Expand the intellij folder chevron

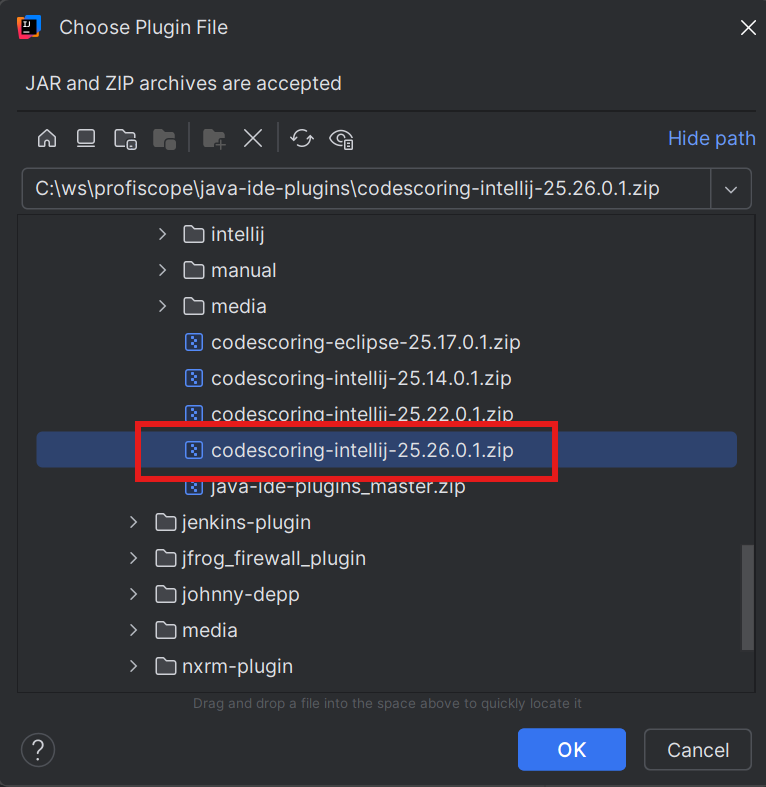tap(162, 234)
